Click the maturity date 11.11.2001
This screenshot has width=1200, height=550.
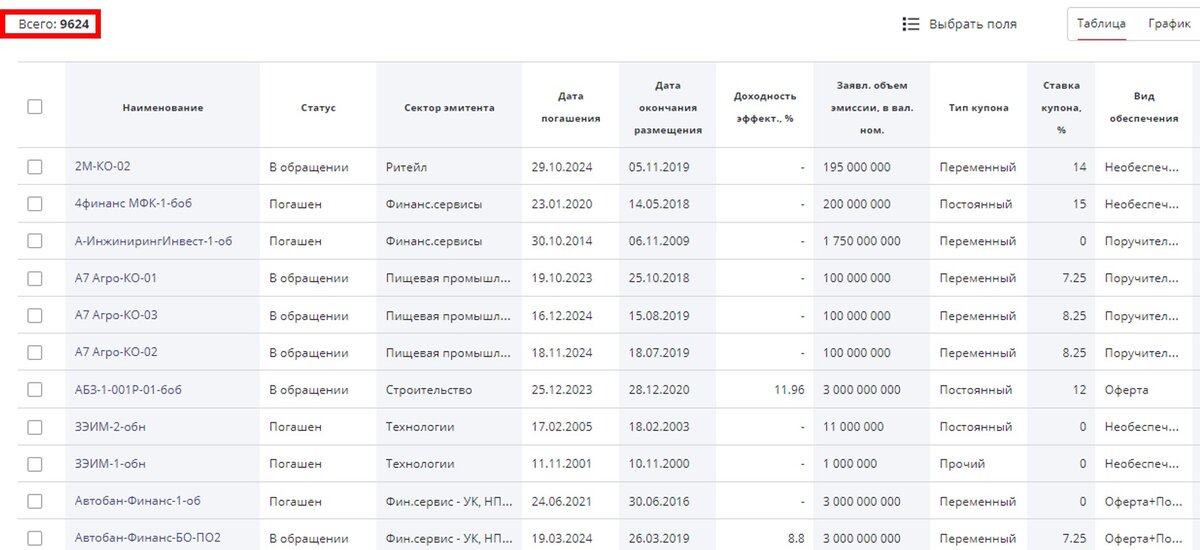pos(562,464)
